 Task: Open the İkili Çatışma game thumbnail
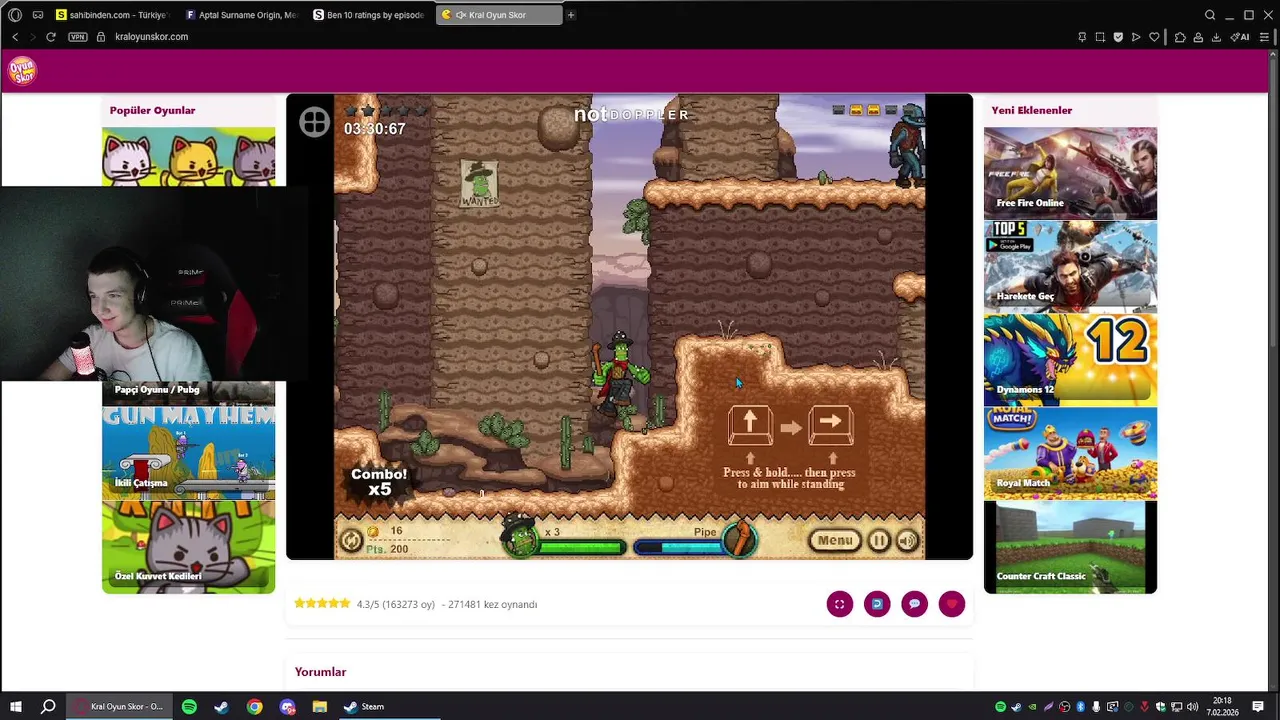[x=188, y=453]
